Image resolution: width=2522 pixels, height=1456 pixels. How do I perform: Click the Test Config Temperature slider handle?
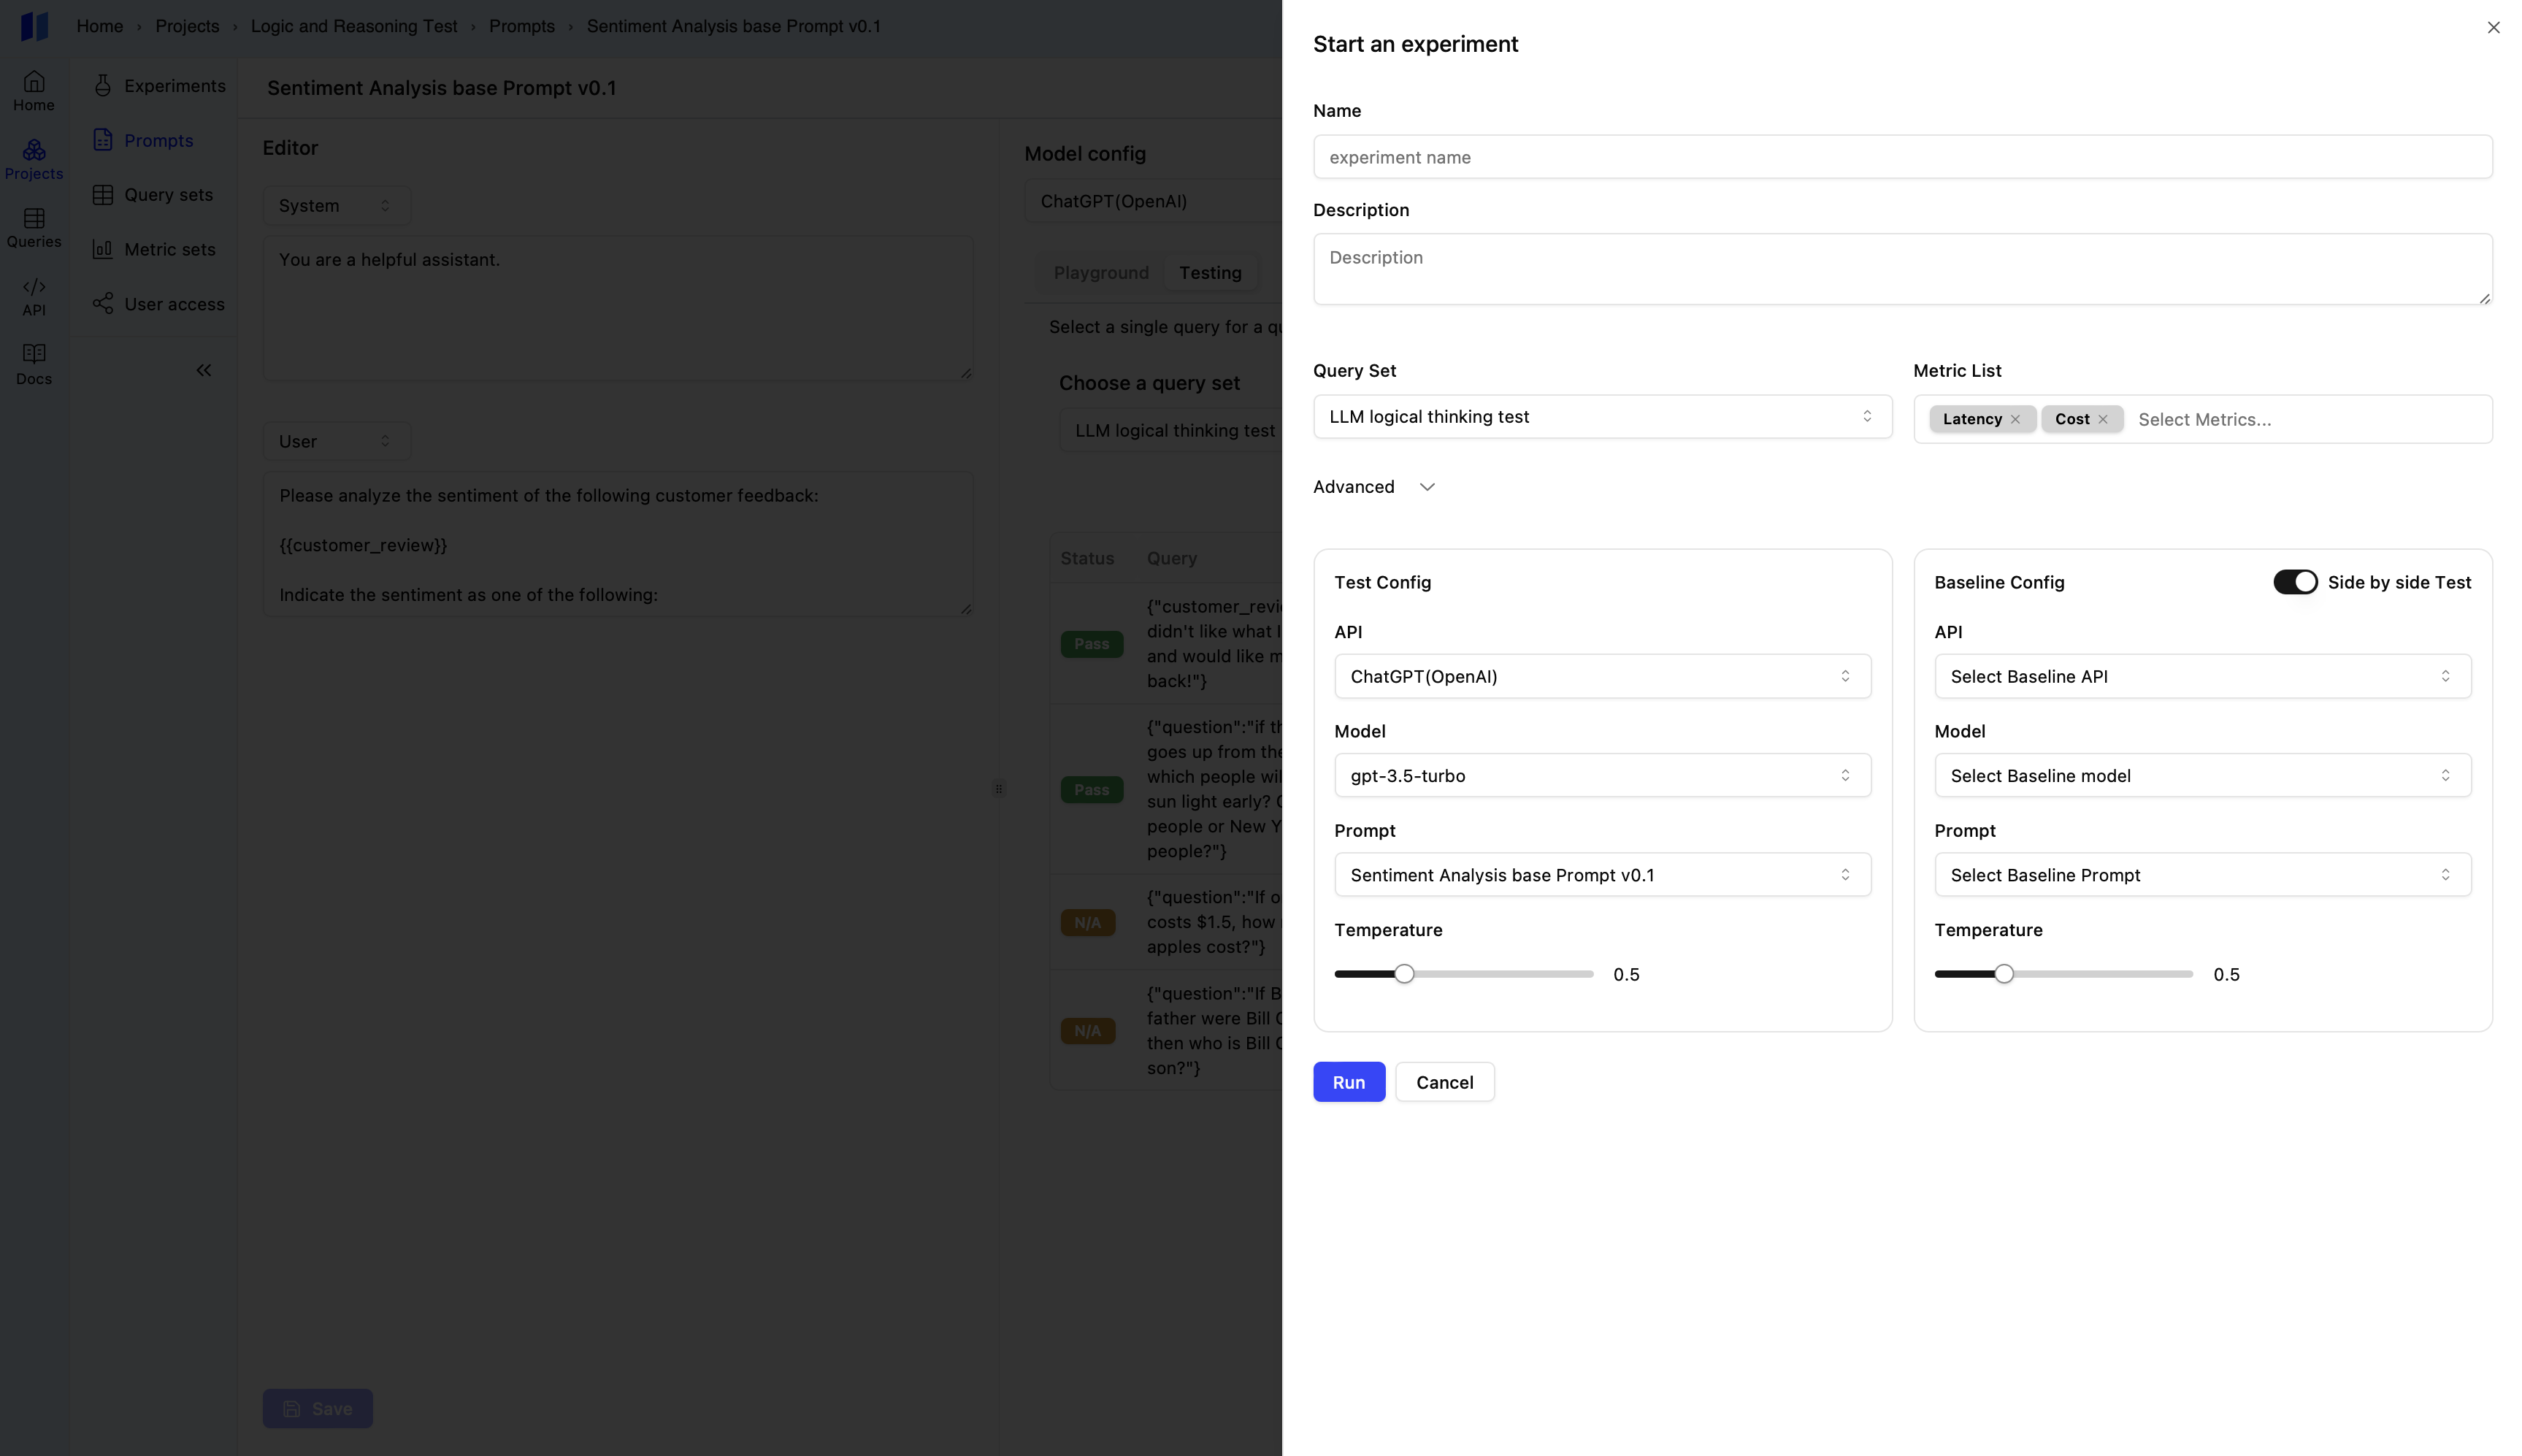pyautogui.click(x=1404, y=974)
